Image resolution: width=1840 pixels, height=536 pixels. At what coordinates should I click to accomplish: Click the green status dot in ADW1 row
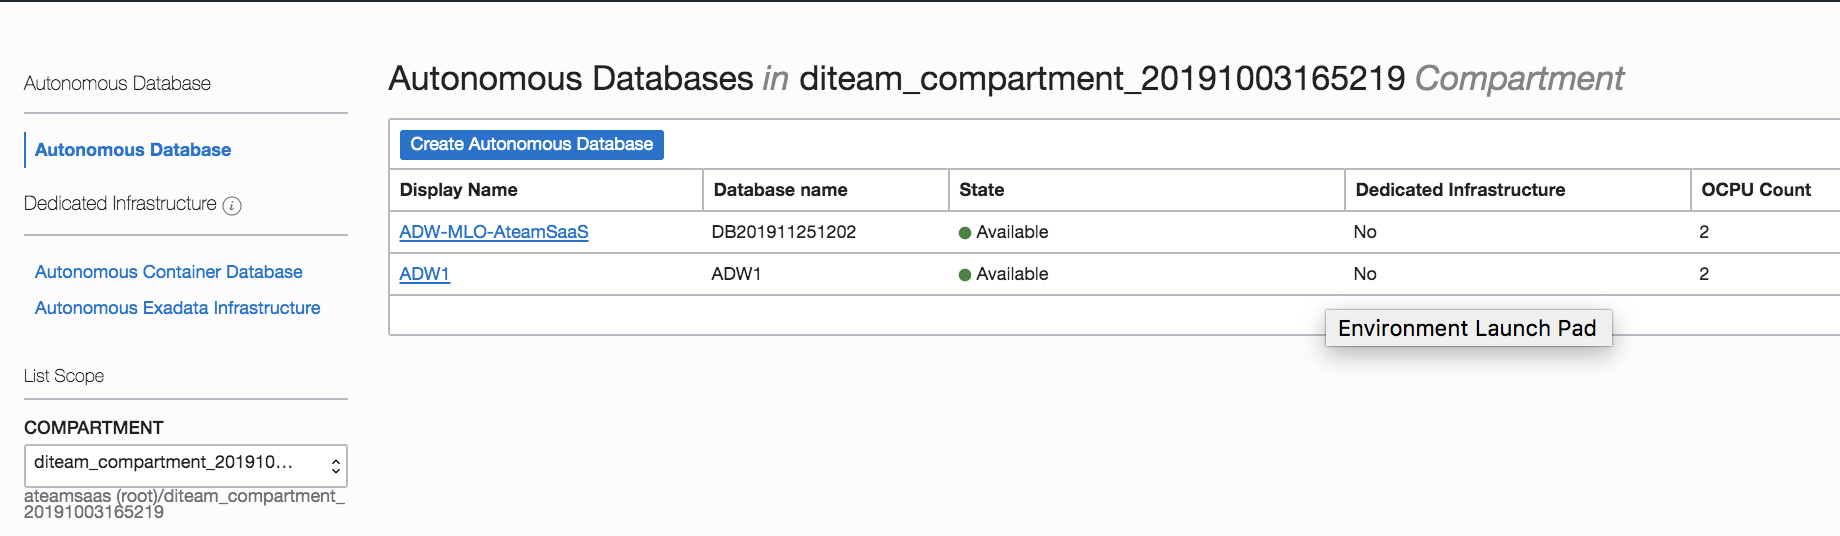click(965, 275)
